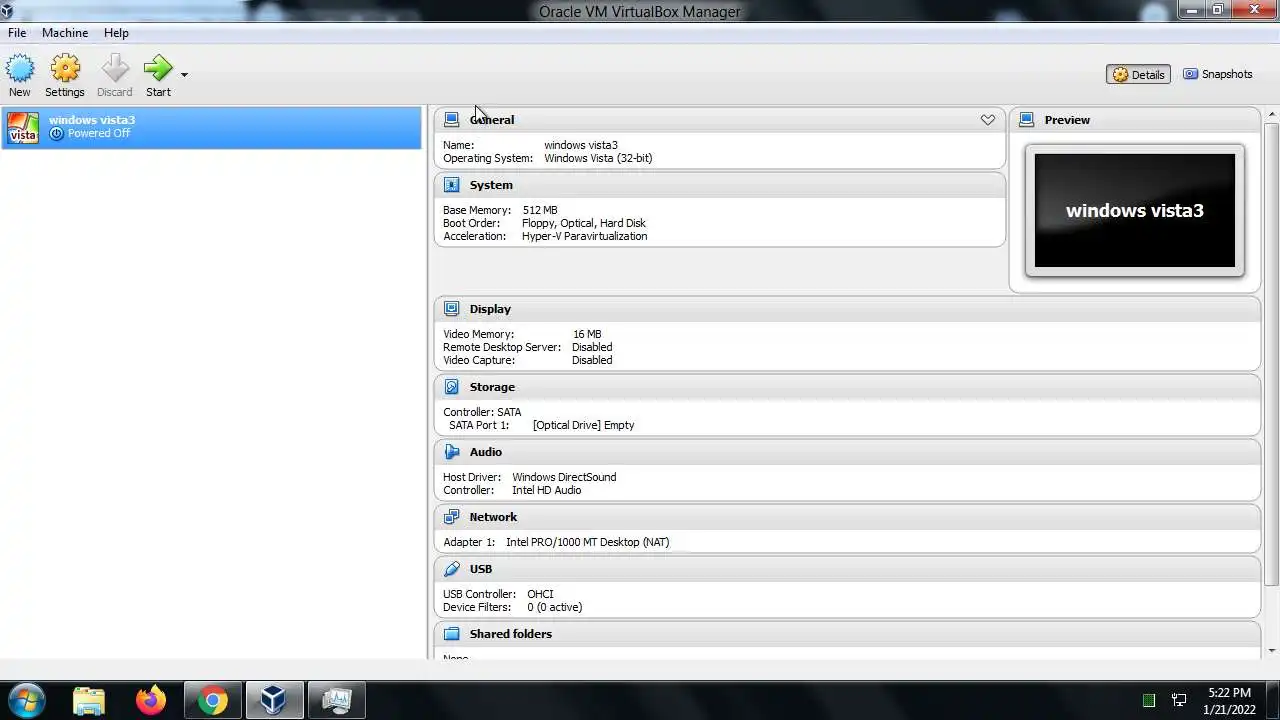Viewport: 1280px width, 720px height.
Task: Click the network tray icon
Action: point(1179,700)
